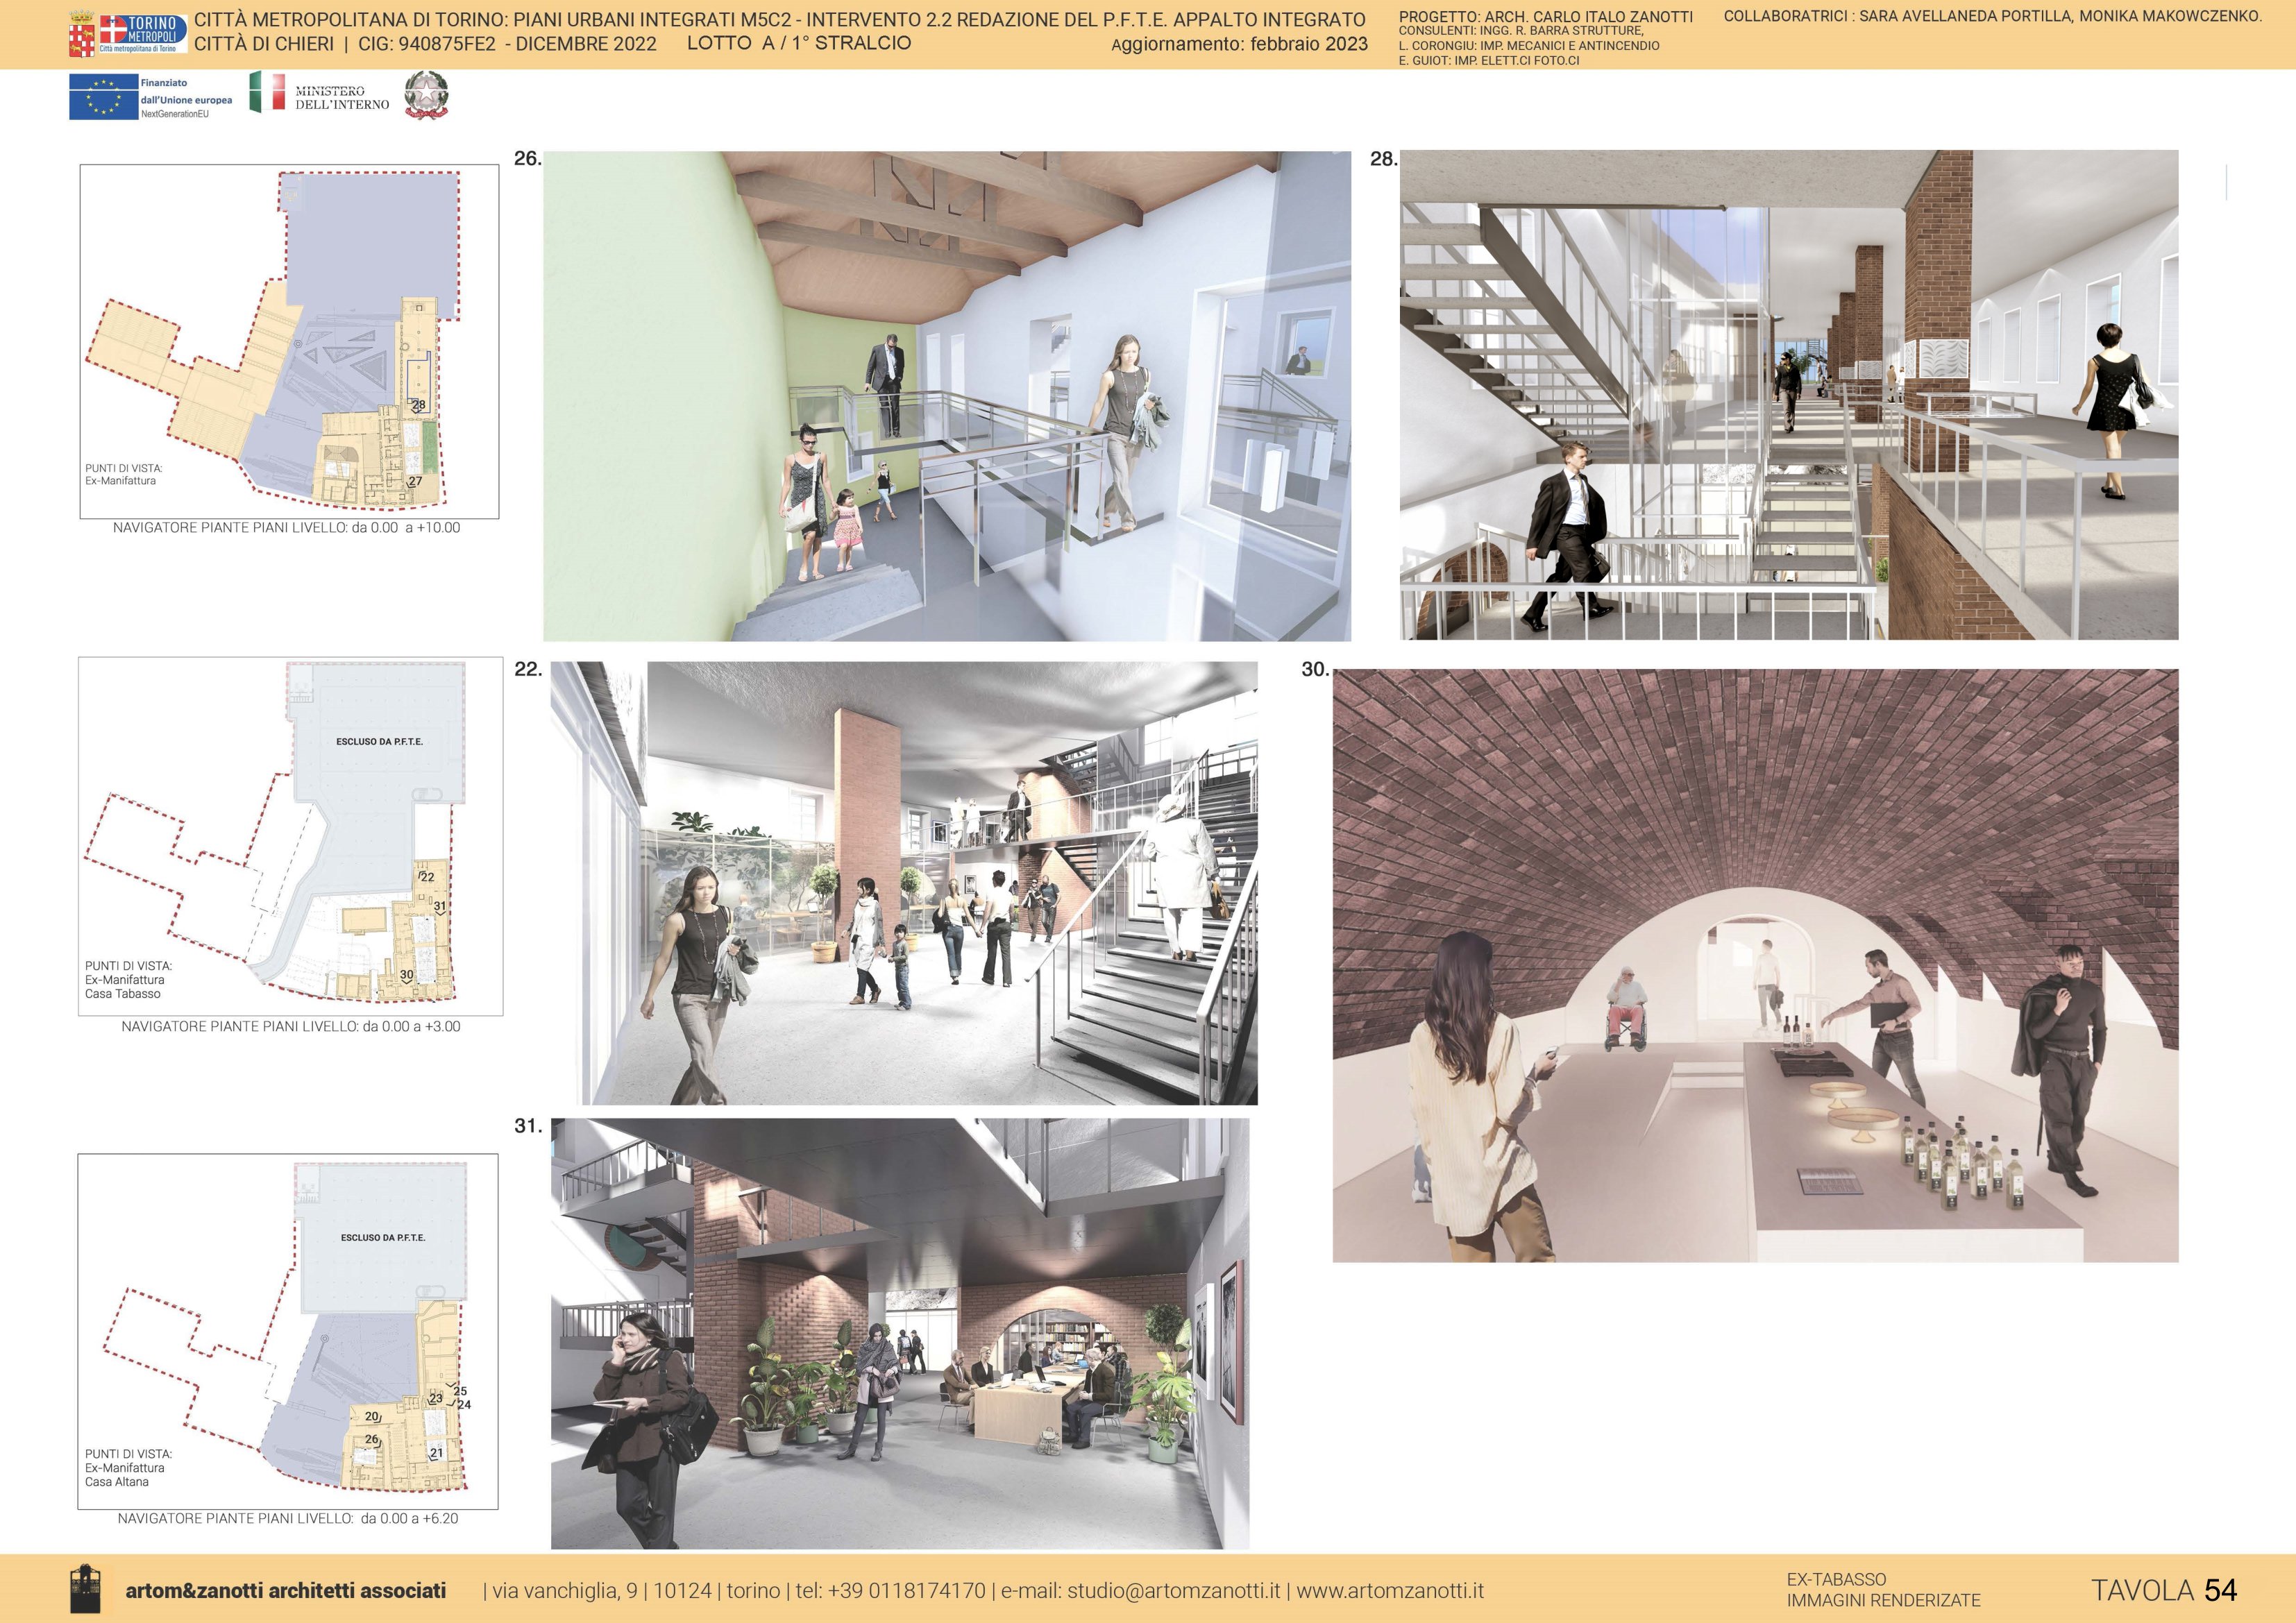
Task: Select render image 31 with meeting table
Action: point(900,1333)
